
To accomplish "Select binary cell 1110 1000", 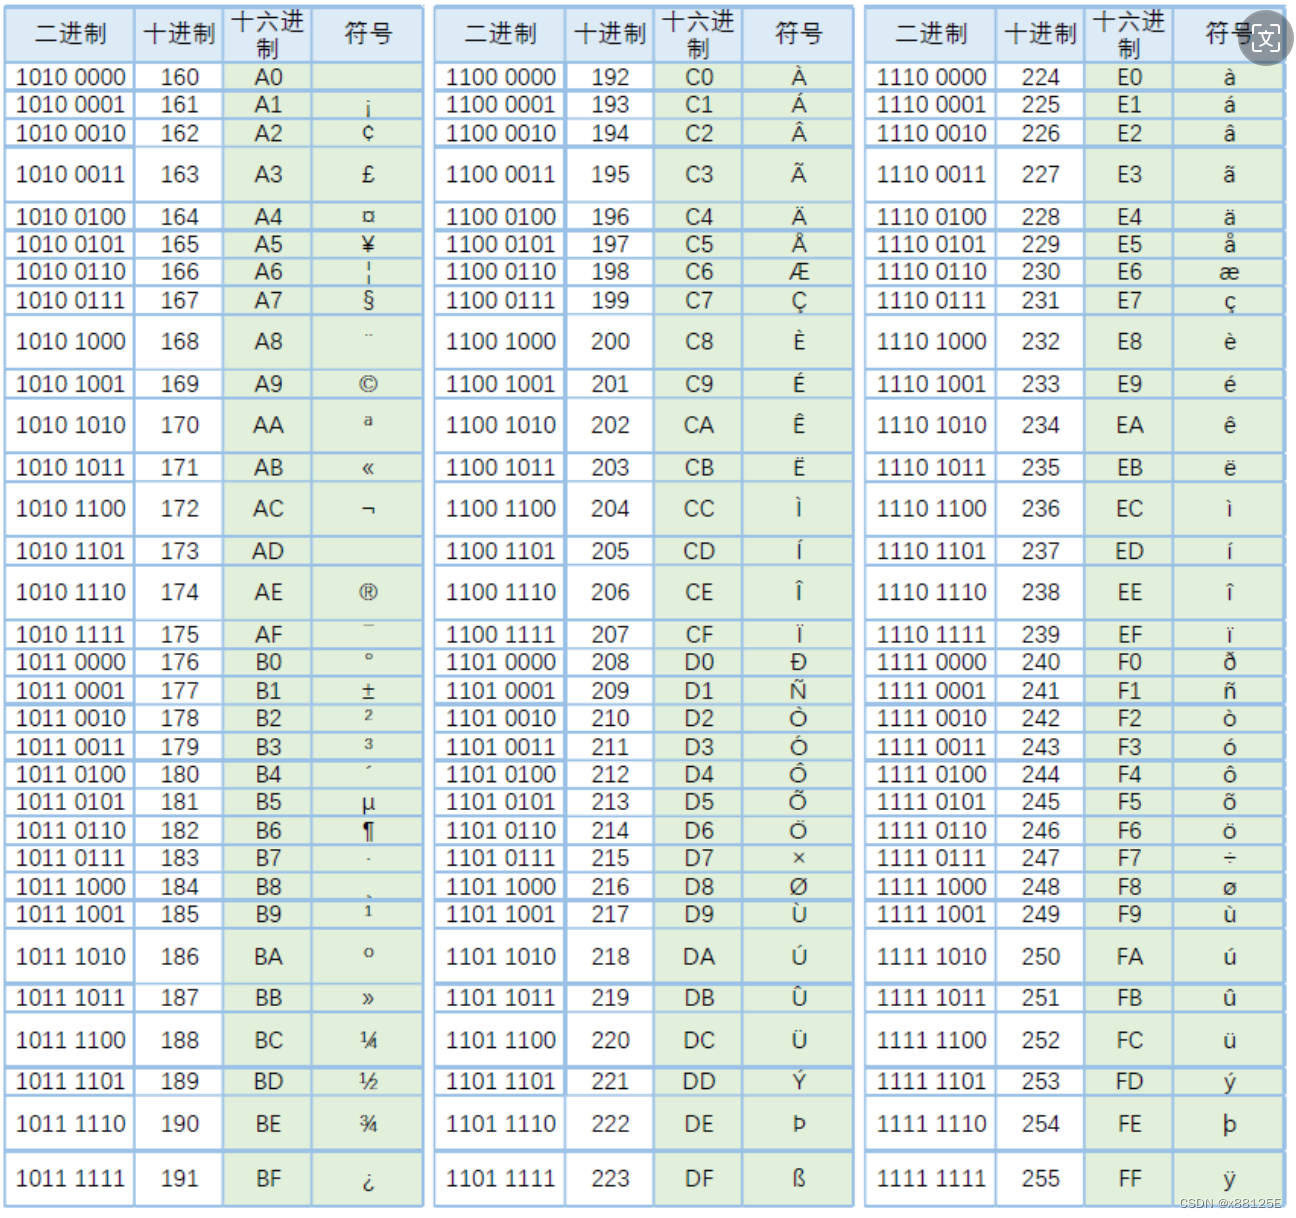I will coord(931,342).
